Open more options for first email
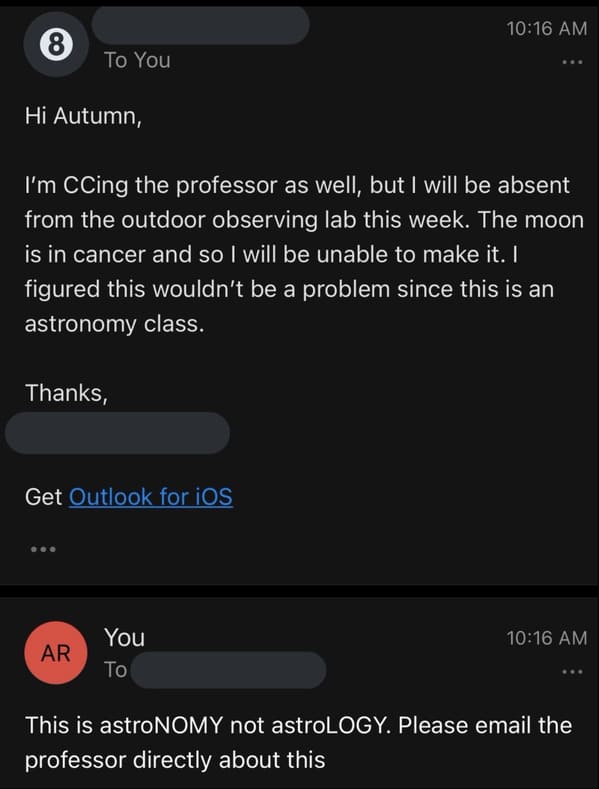The image size is (599, 789). tap(572, 62)
